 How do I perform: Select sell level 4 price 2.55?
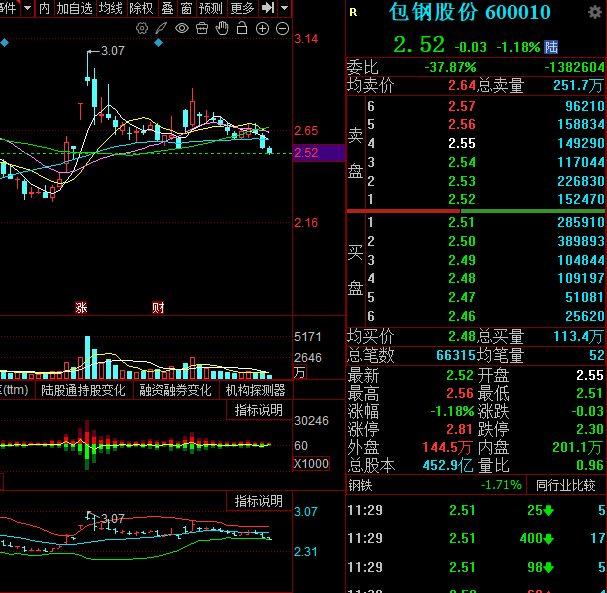tap(461, 143)
